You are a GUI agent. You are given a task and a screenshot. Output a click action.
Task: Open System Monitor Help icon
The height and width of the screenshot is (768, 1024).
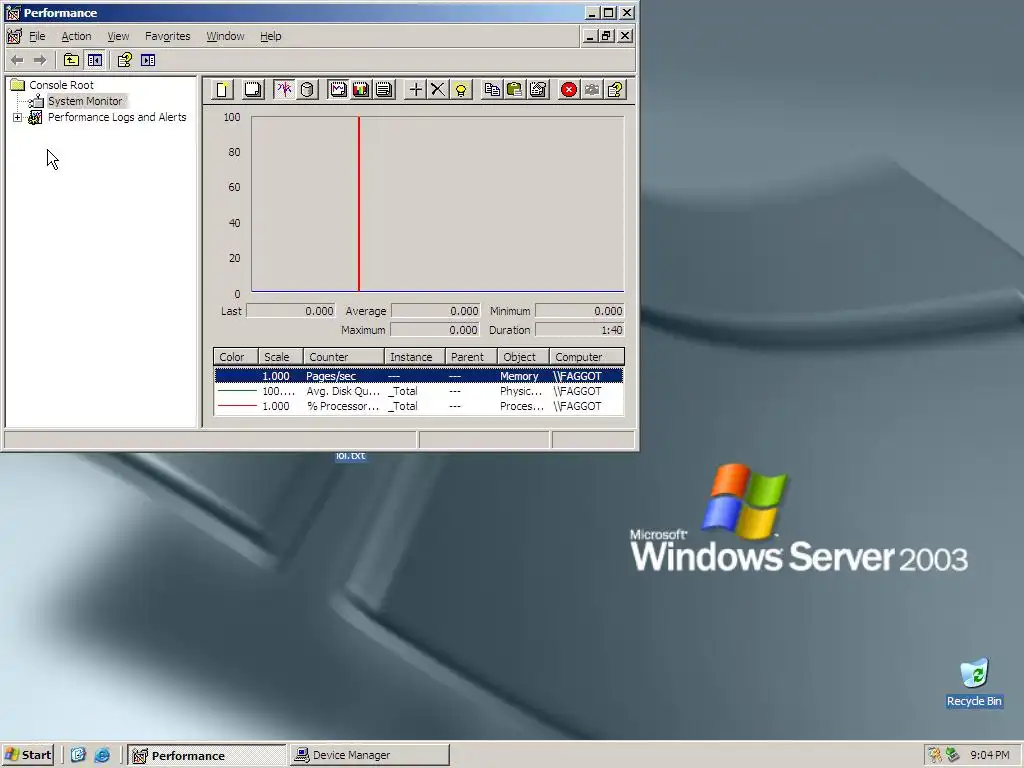615,89
